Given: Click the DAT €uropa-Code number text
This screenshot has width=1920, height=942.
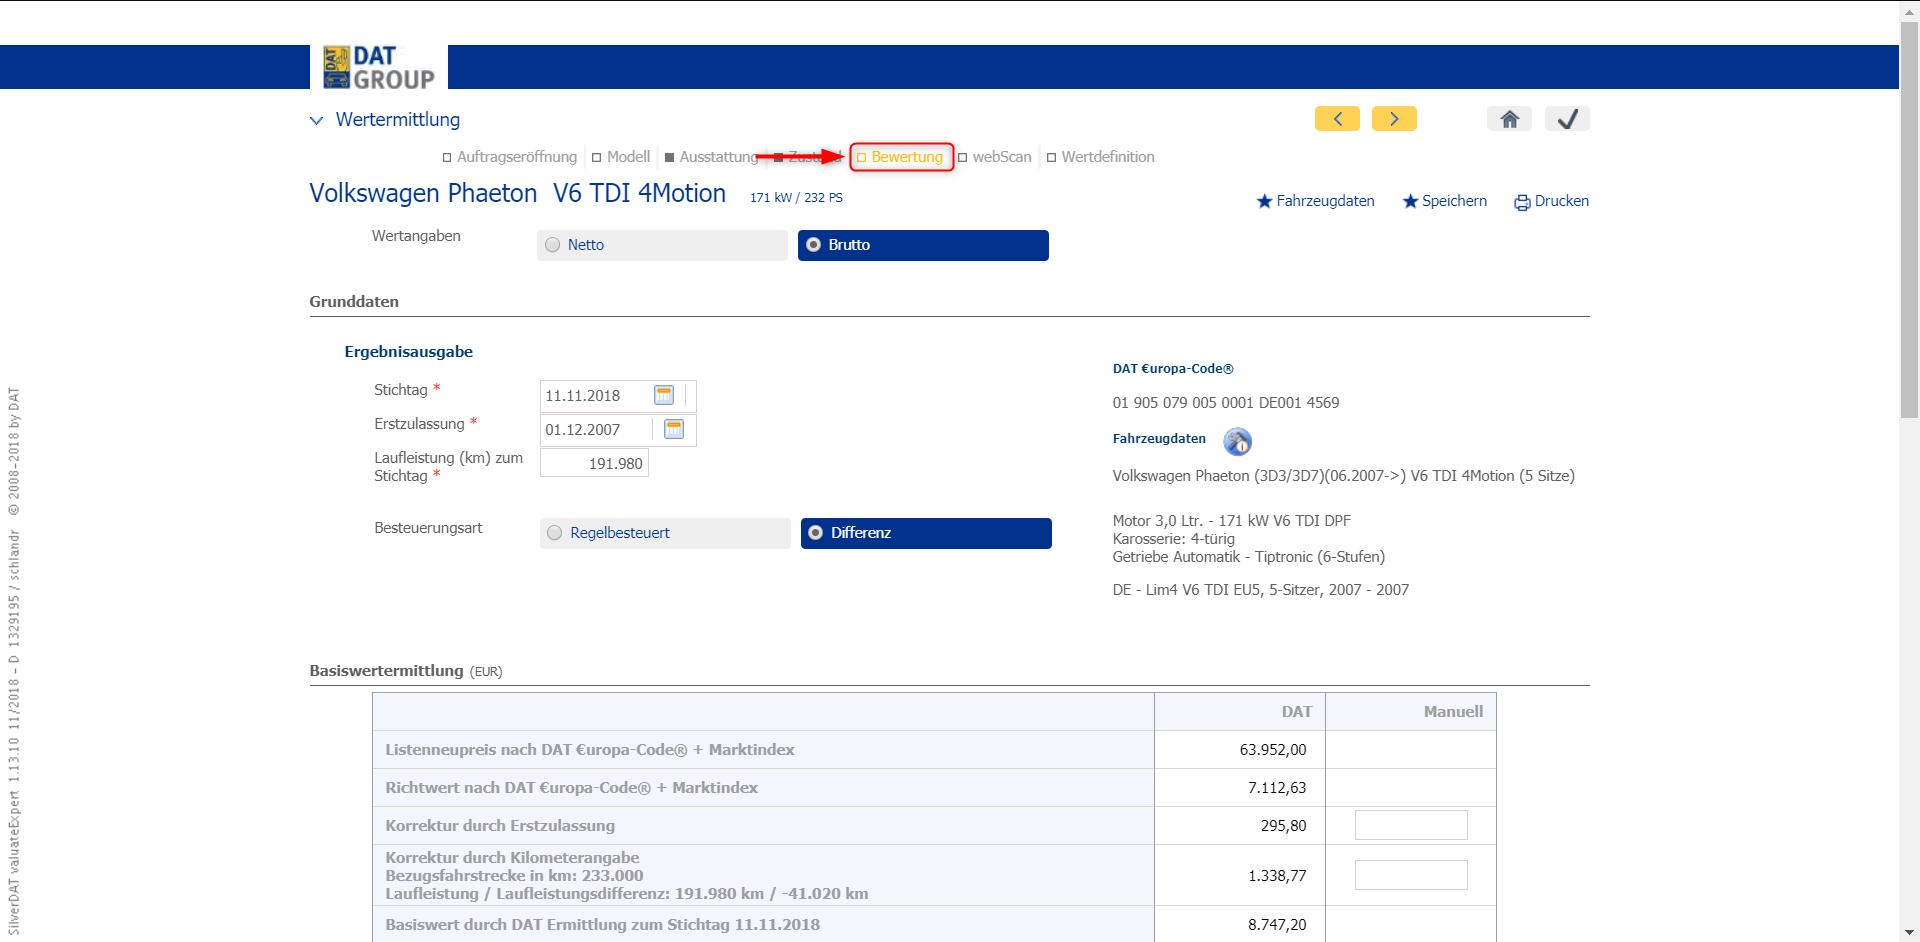Looking at the screenshot, I should pyautogui.click(x=1226, y=403).
